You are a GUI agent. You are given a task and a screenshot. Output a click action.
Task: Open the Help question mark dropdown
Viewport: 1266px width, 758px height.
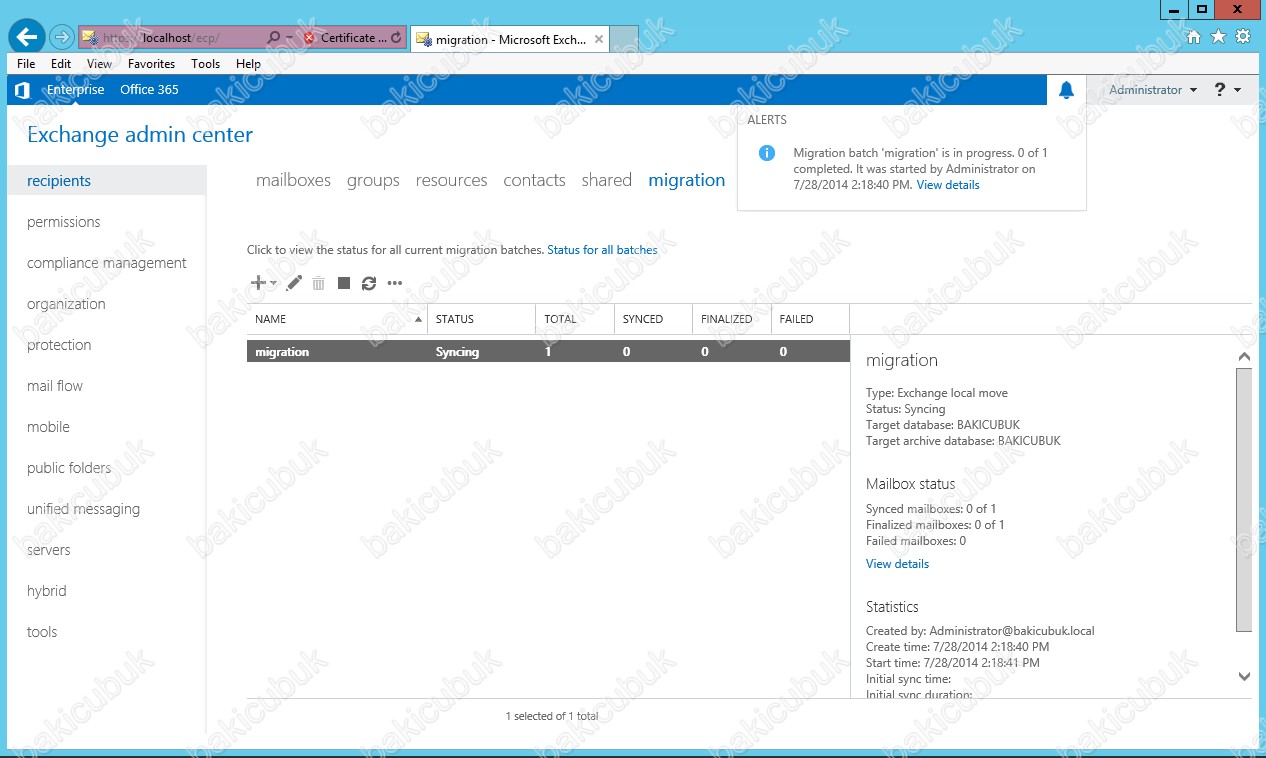pyautogui.click(x=1228, y=90)
